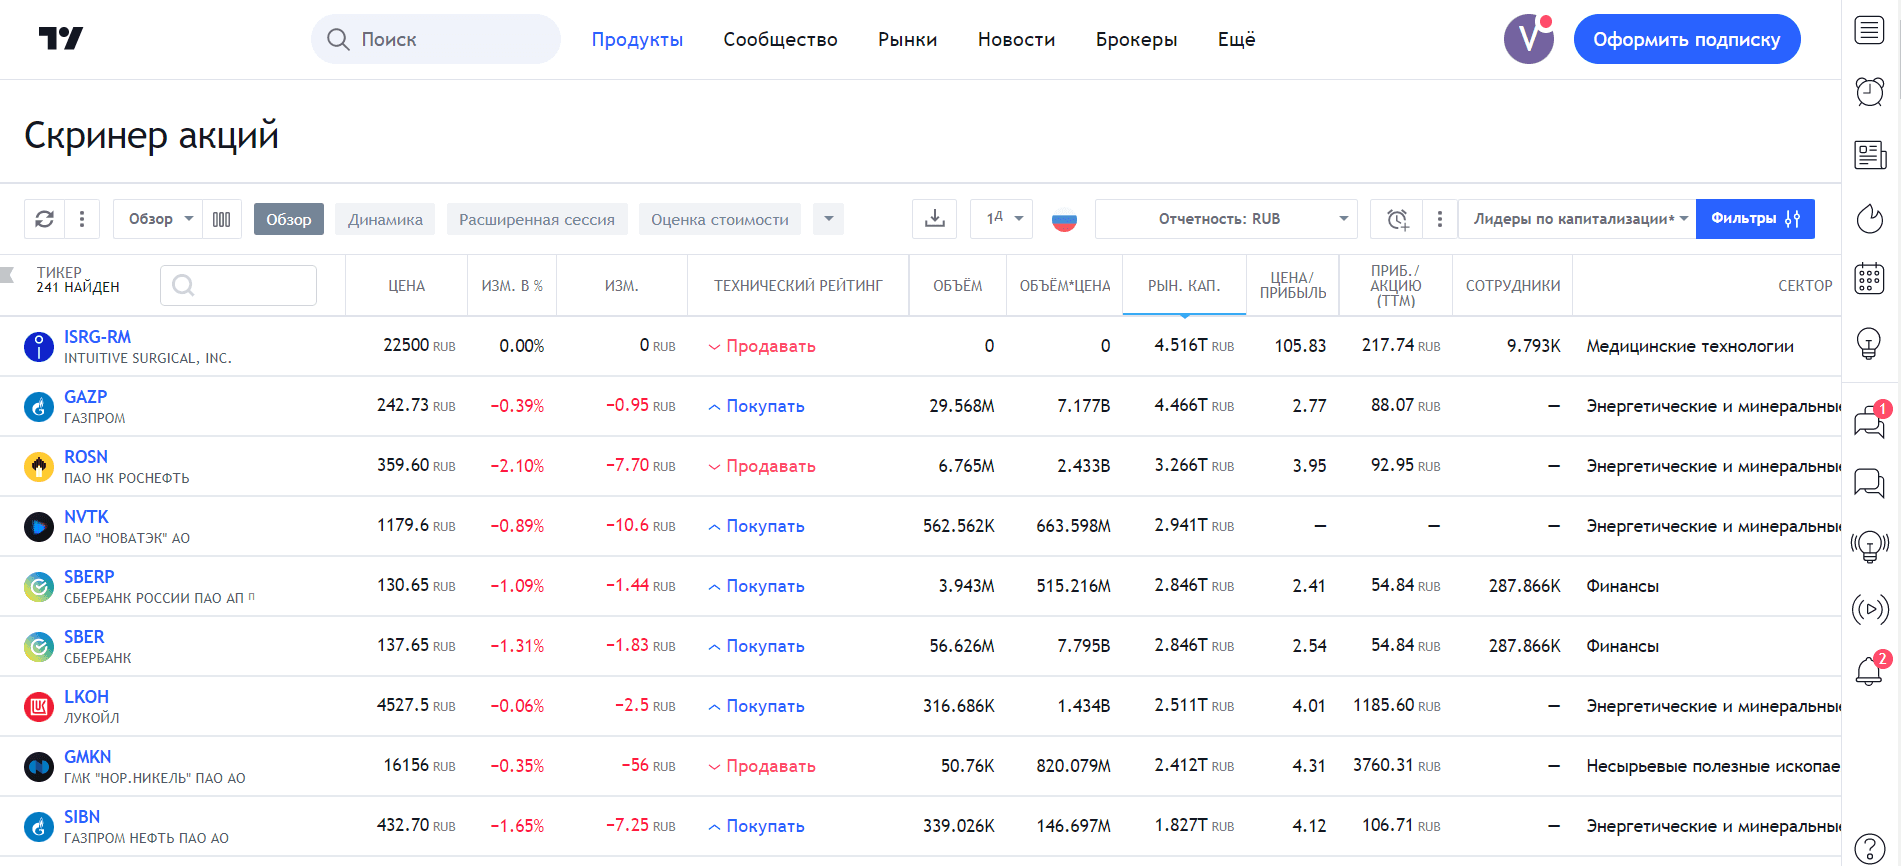Click the ROSN Rosneft logo icon
The width and height of the screenshot is (1901, 866).
(39, 467)
